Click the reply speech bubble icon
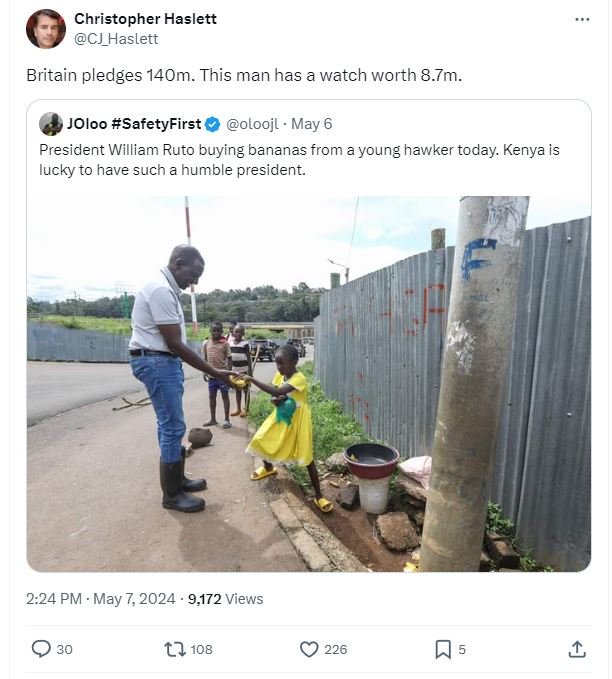 [41, 649]
